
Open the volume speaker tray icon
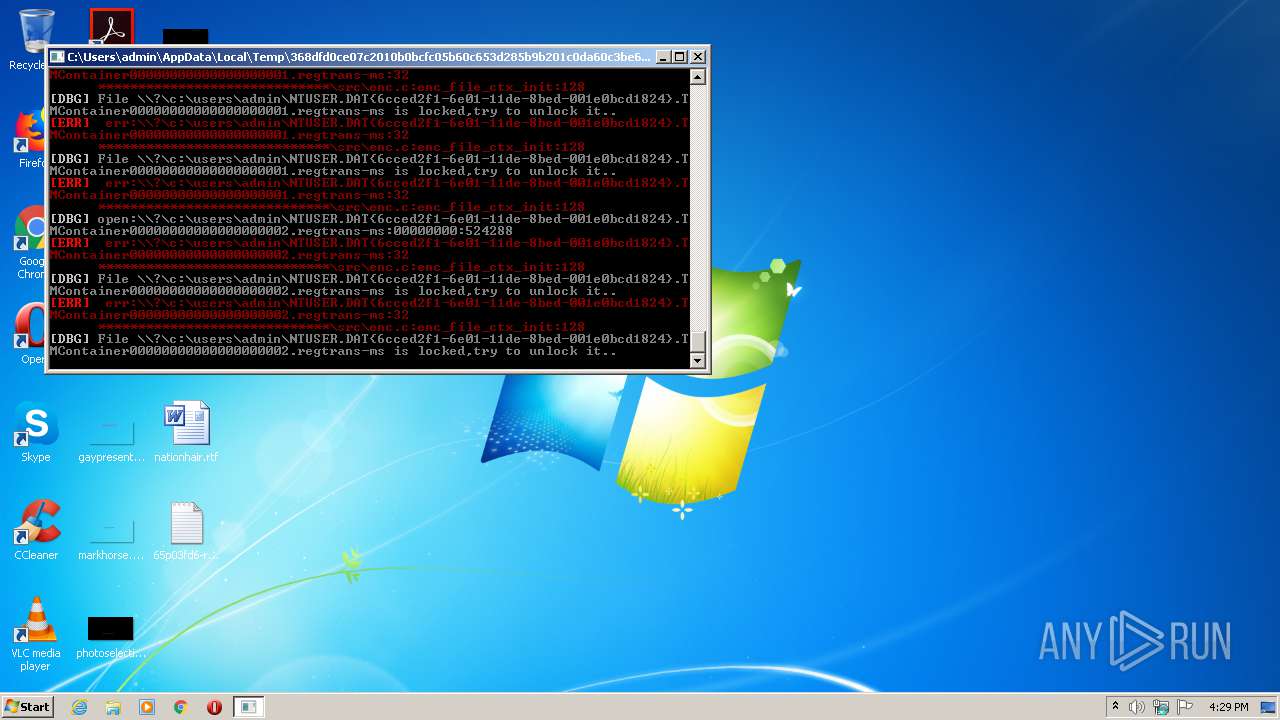click(1137, 707)
